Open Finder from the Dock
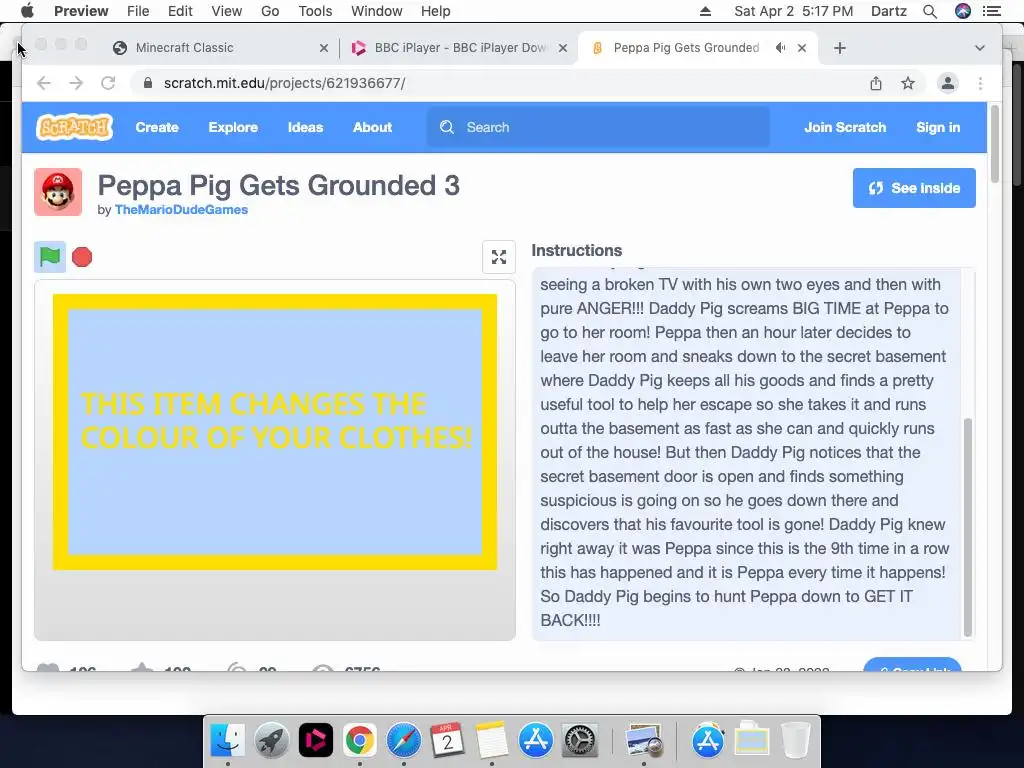This screenshot has height=768, width=1024. tap(227, 741)
